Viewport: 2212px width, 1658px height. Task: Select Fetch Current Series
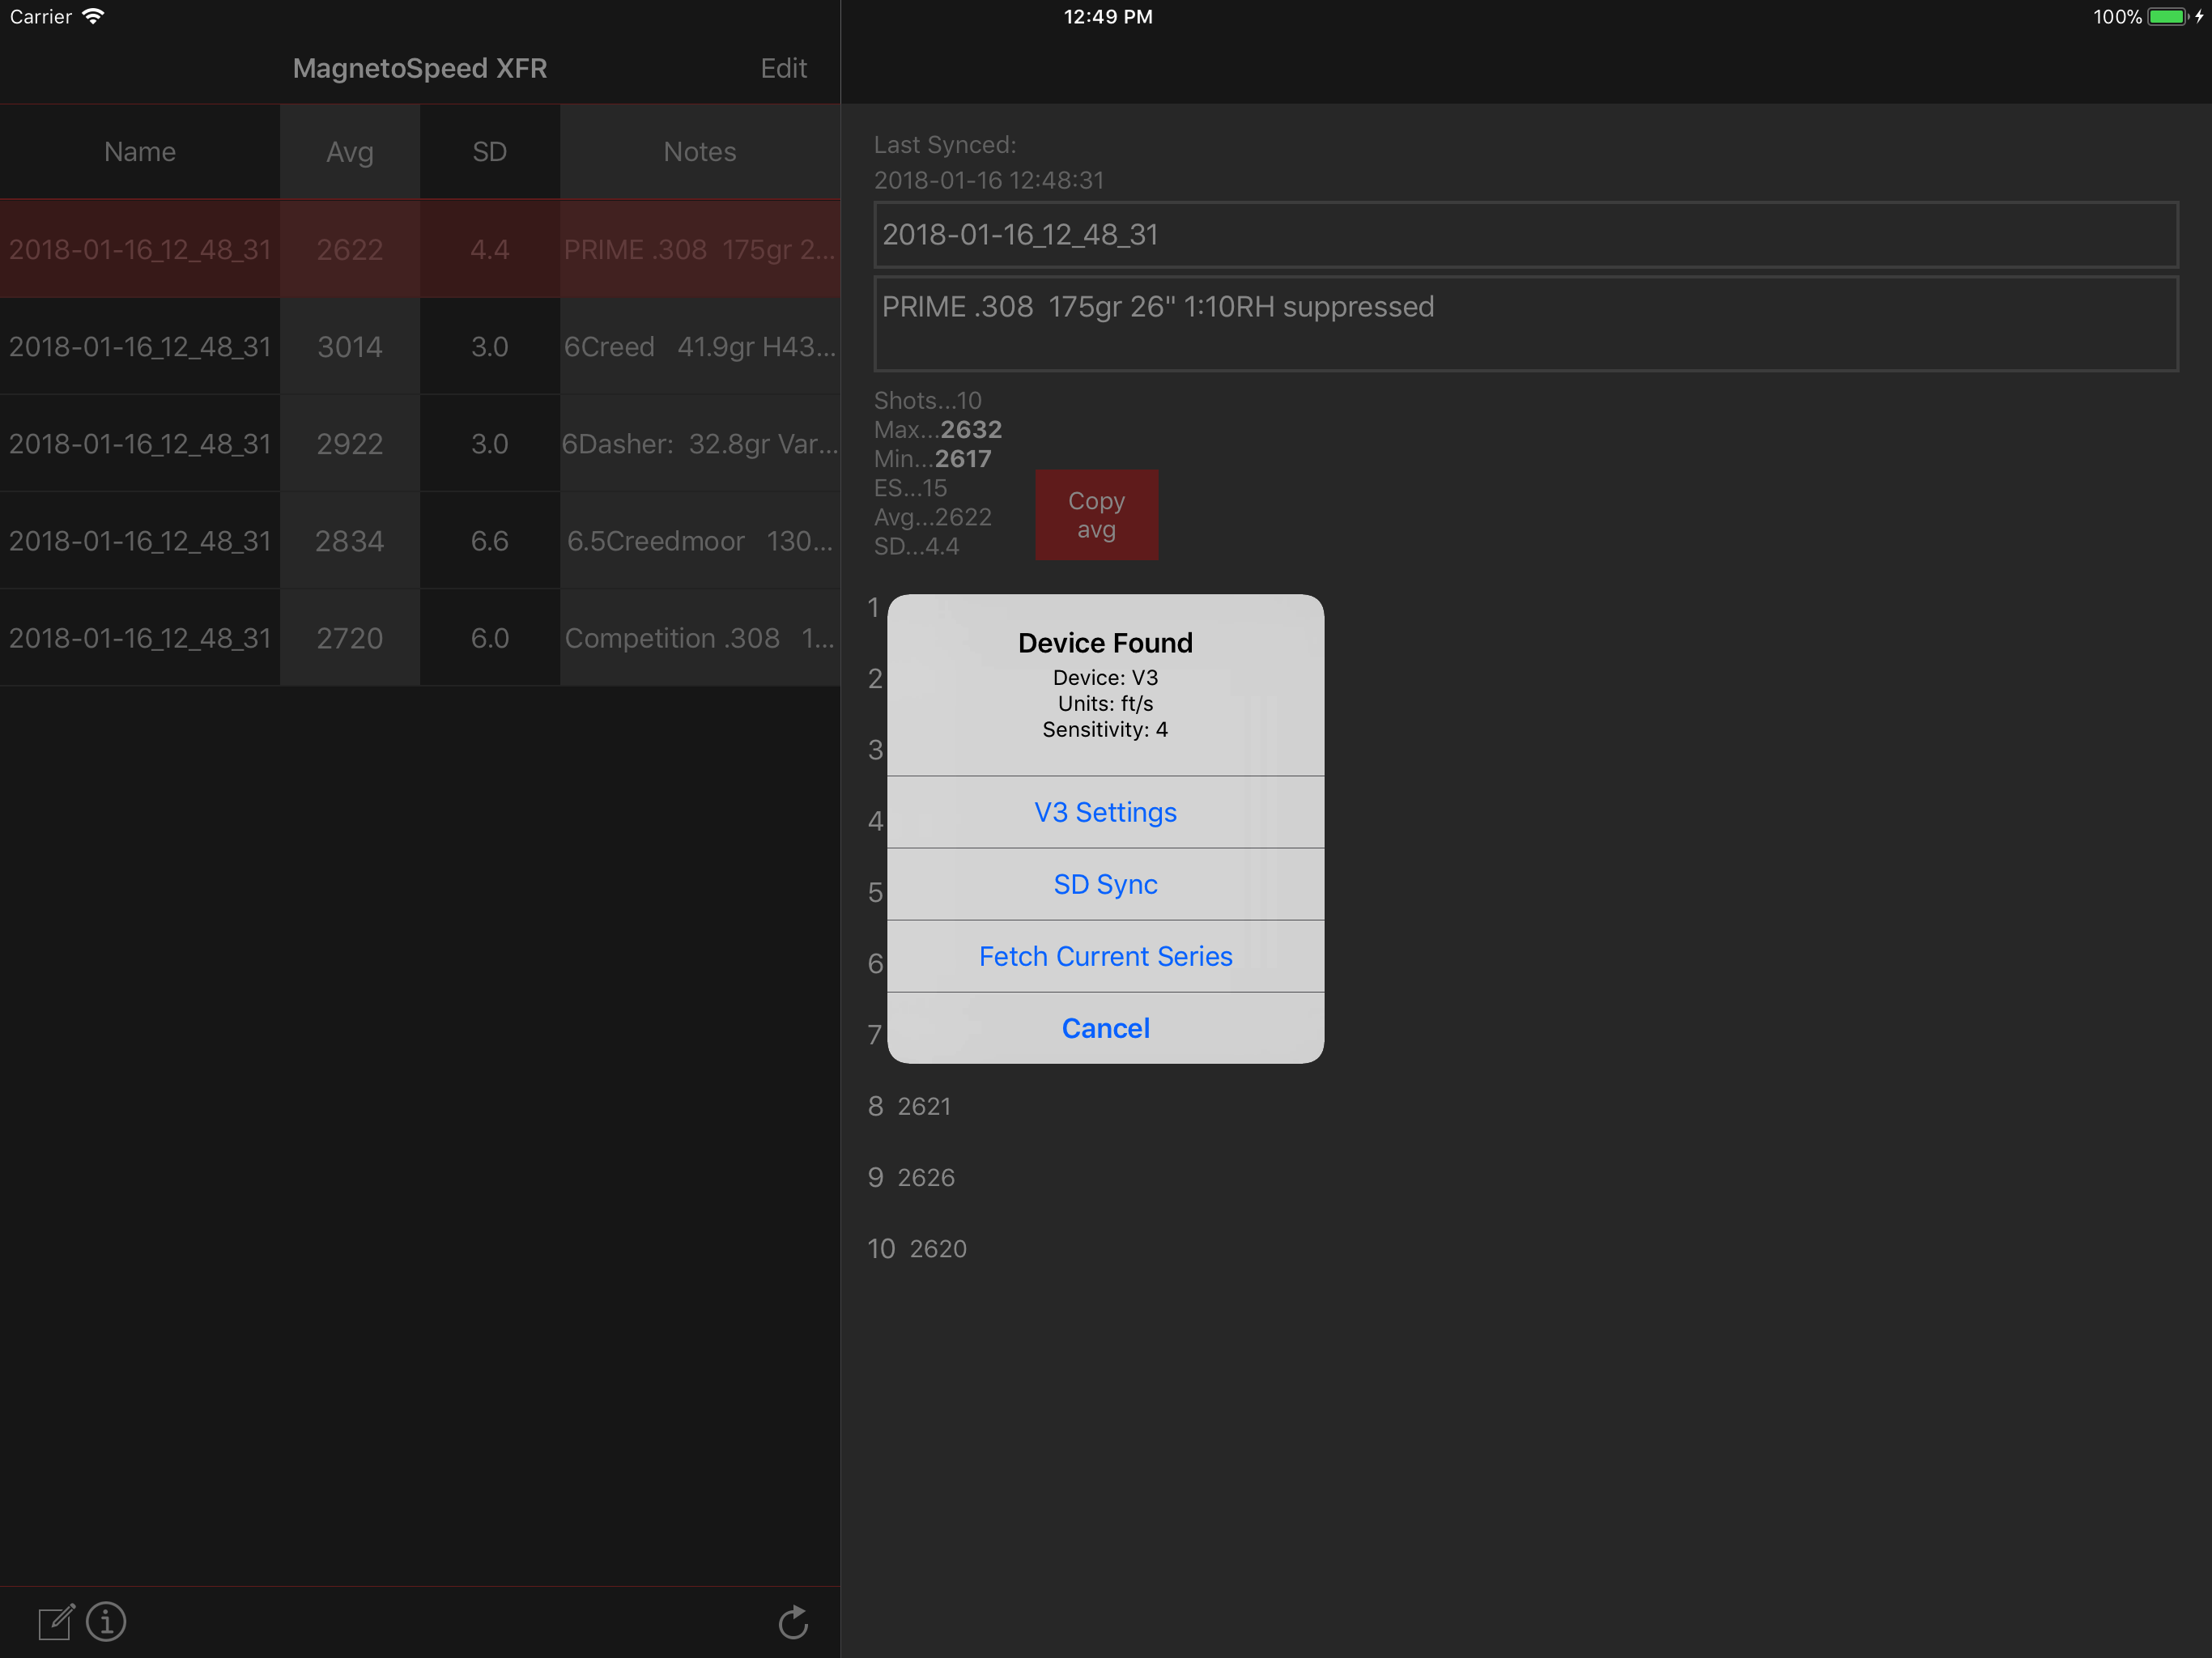coord(1105,956)
